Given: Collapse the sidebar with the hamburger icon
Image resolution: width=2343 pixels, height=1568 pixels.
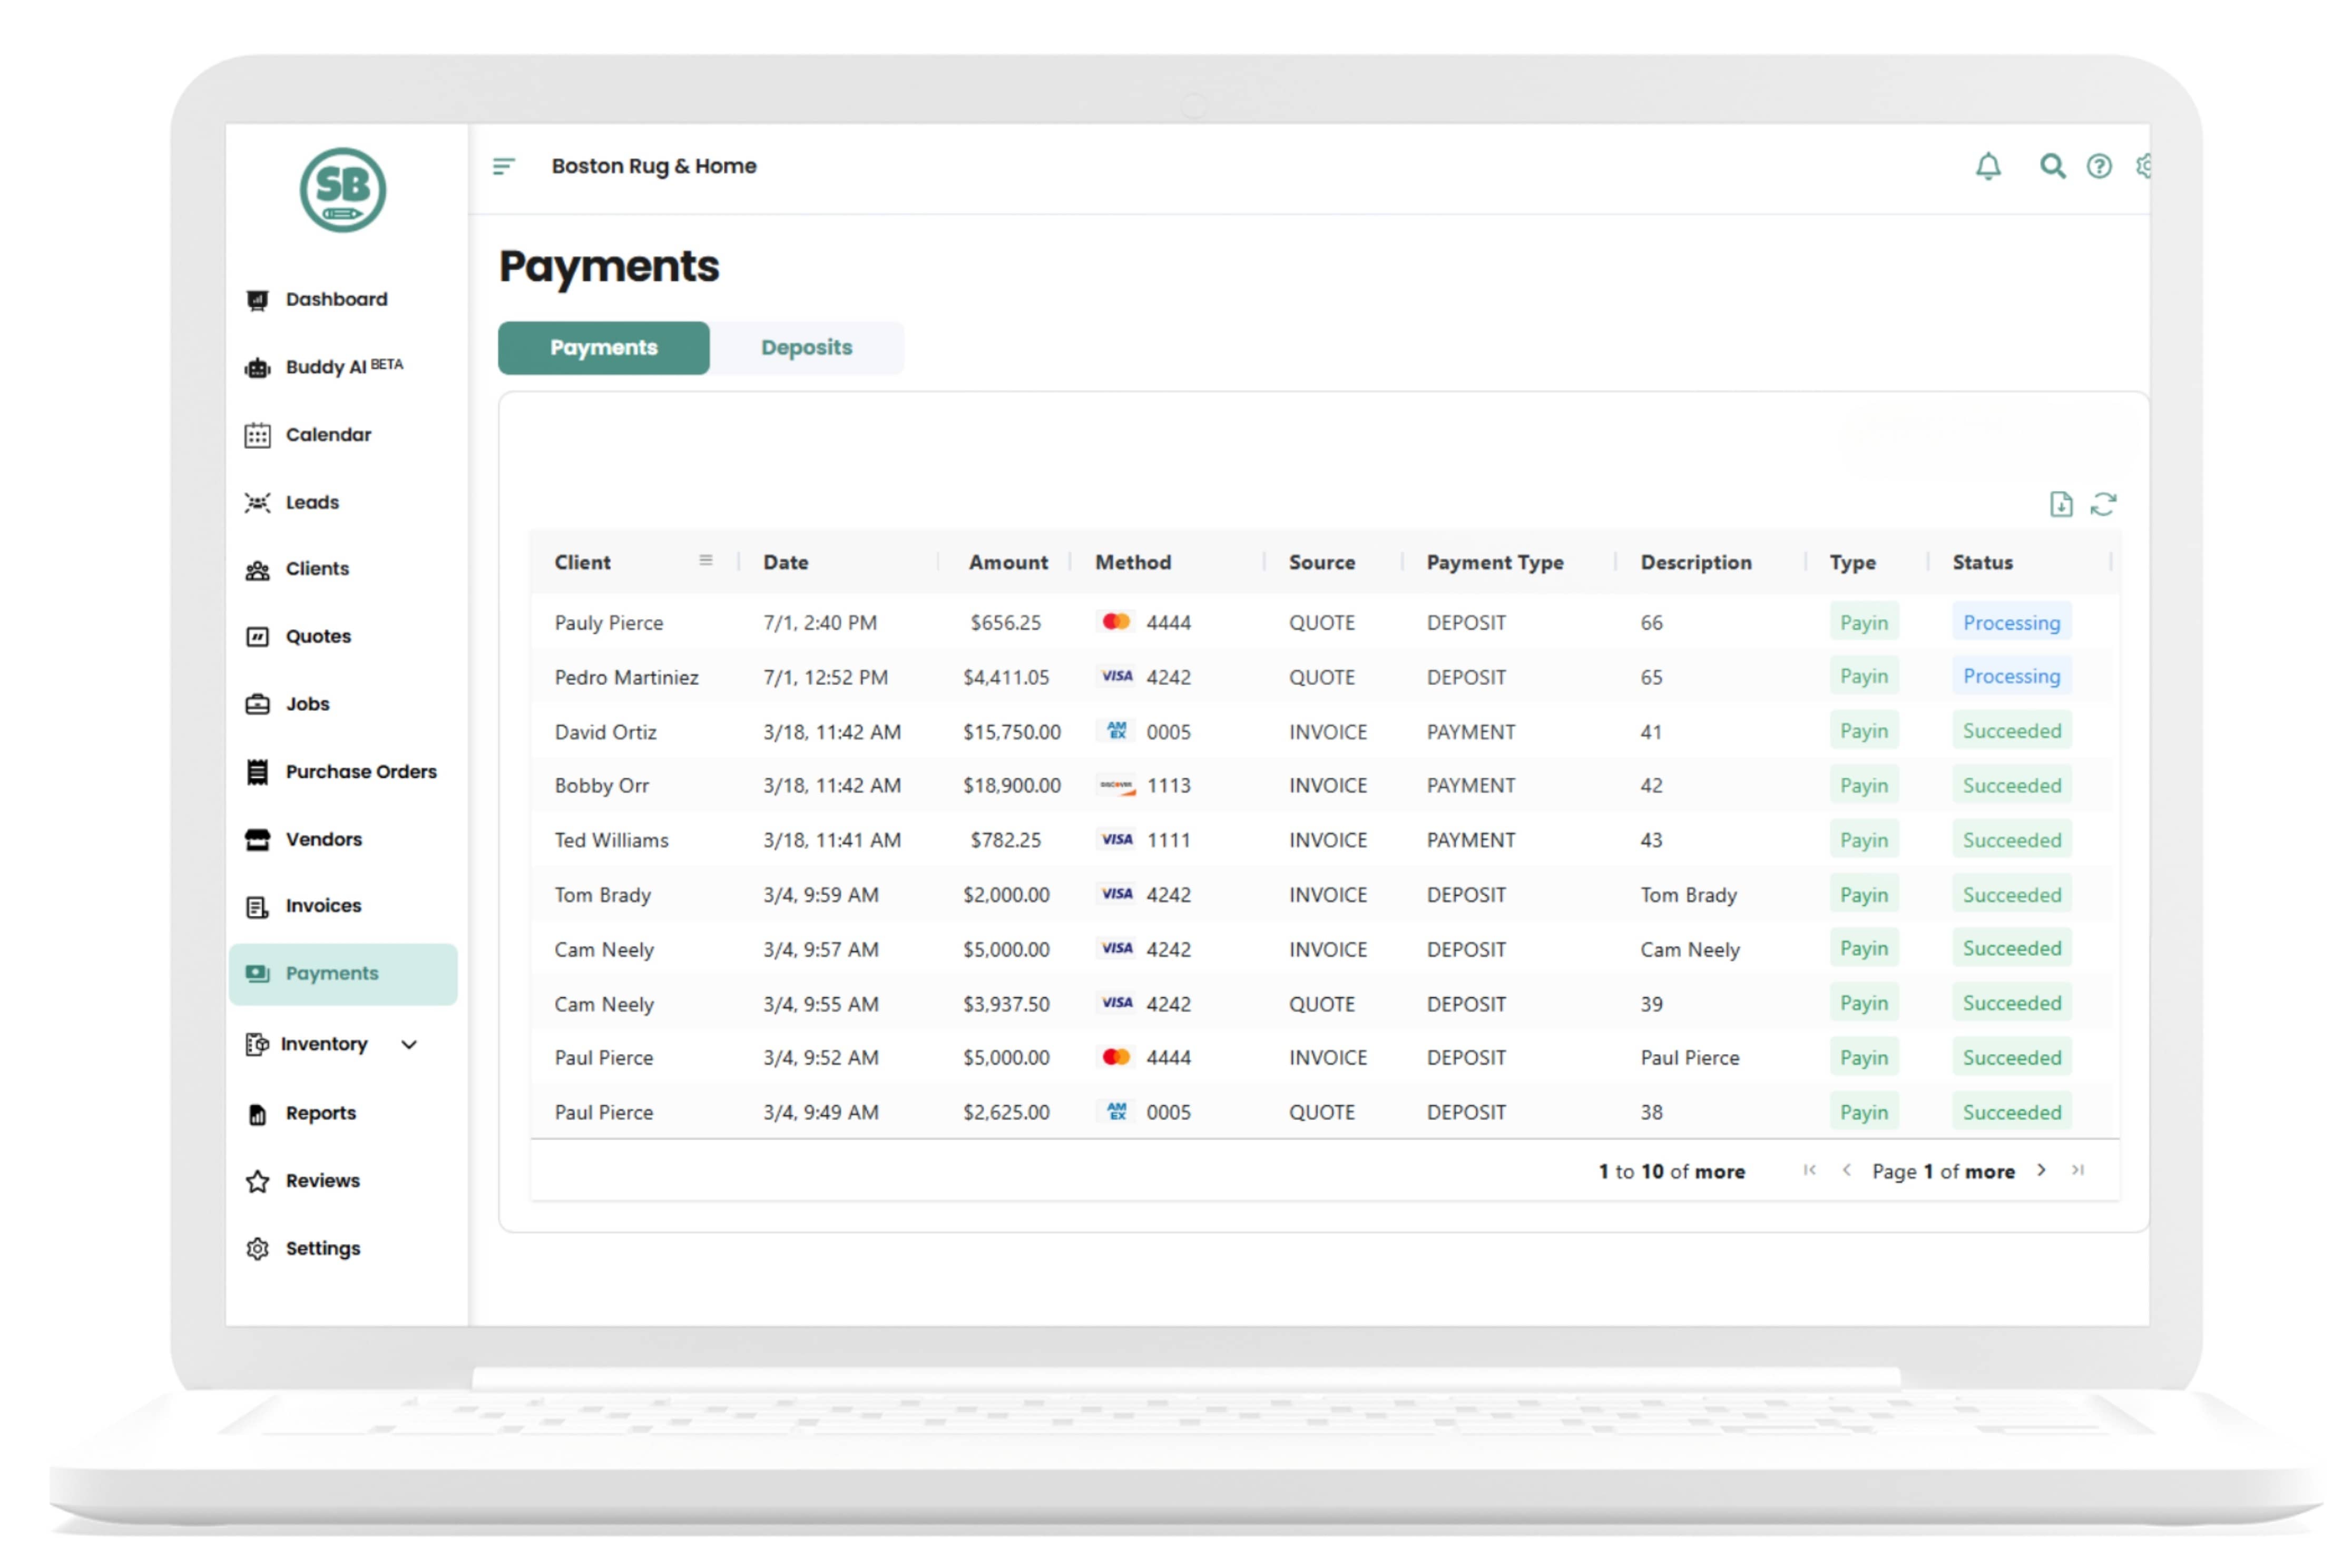Looking at the screenshot, I should coord(503,166).
